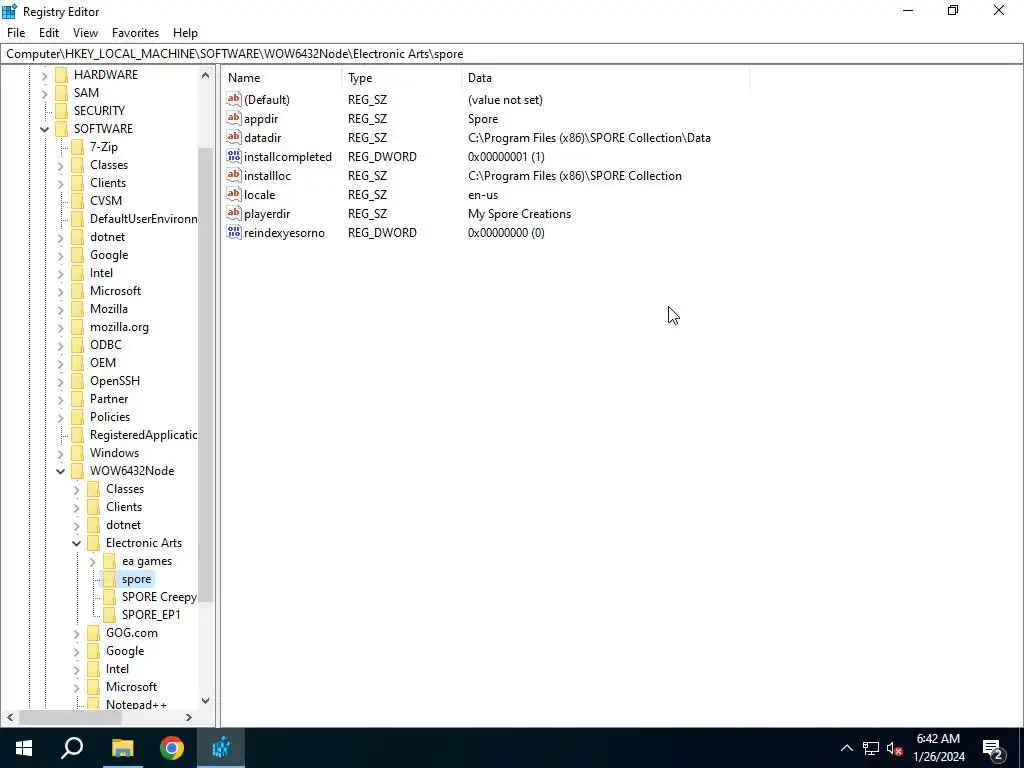Click the installcompleted DWORD value icon

(234, 156)
